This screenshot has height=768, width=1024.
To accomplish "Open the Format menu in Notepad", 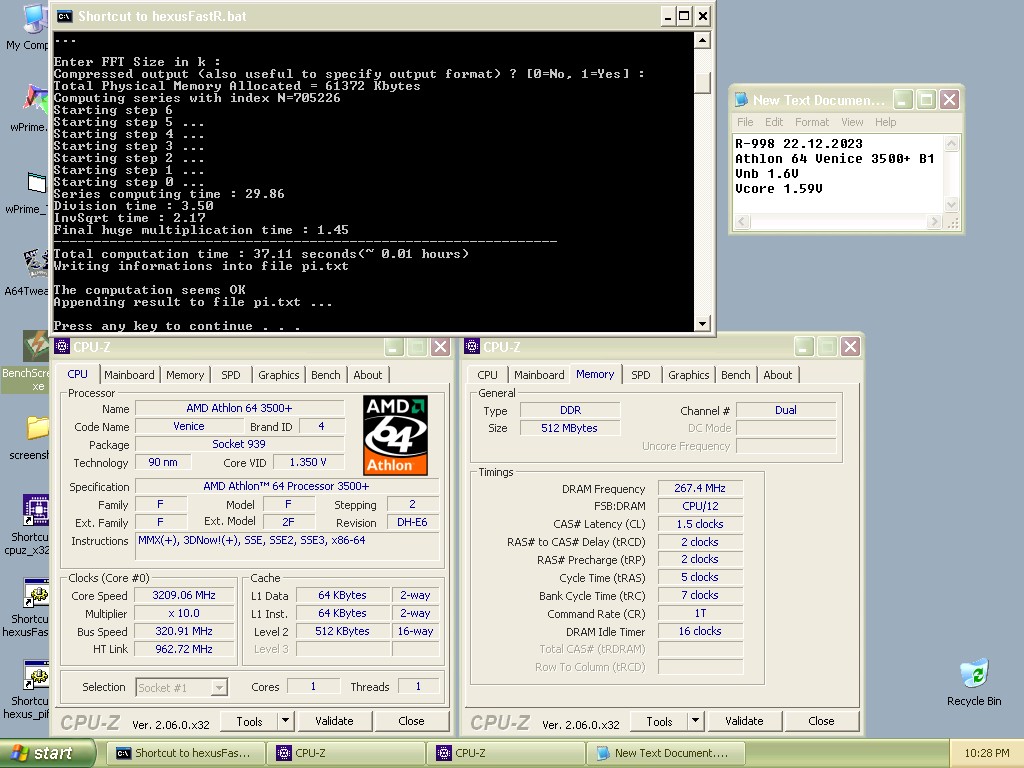I will point(812,122).
